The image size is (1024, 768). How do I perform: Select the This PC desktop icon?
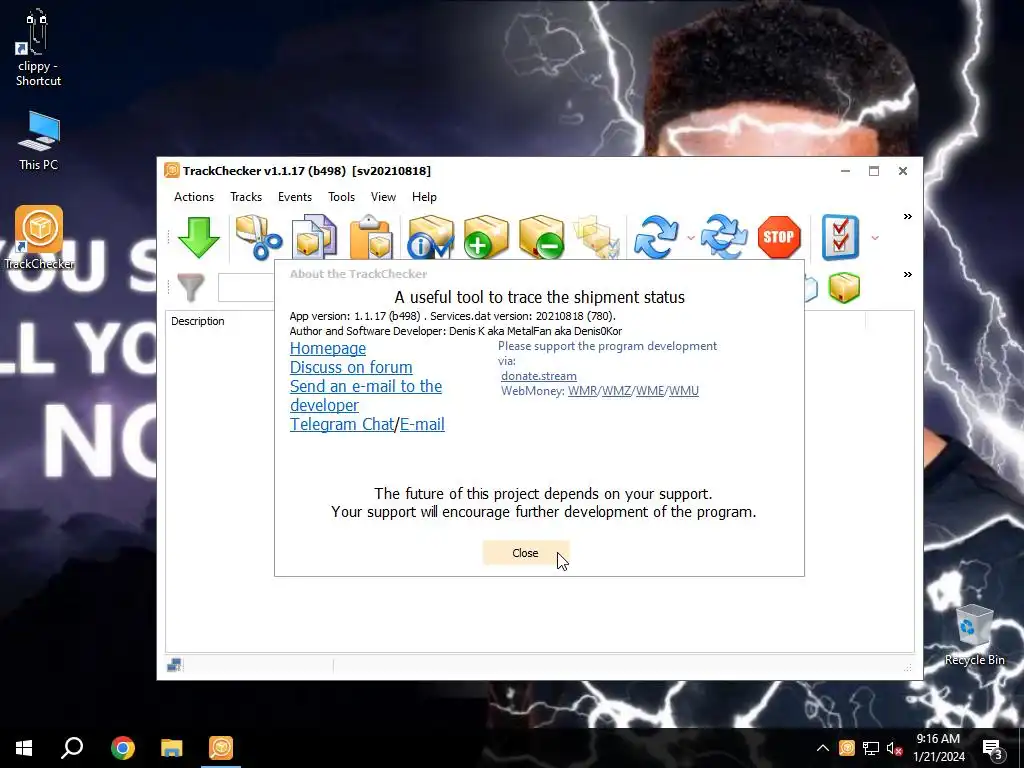click(38, 140)
